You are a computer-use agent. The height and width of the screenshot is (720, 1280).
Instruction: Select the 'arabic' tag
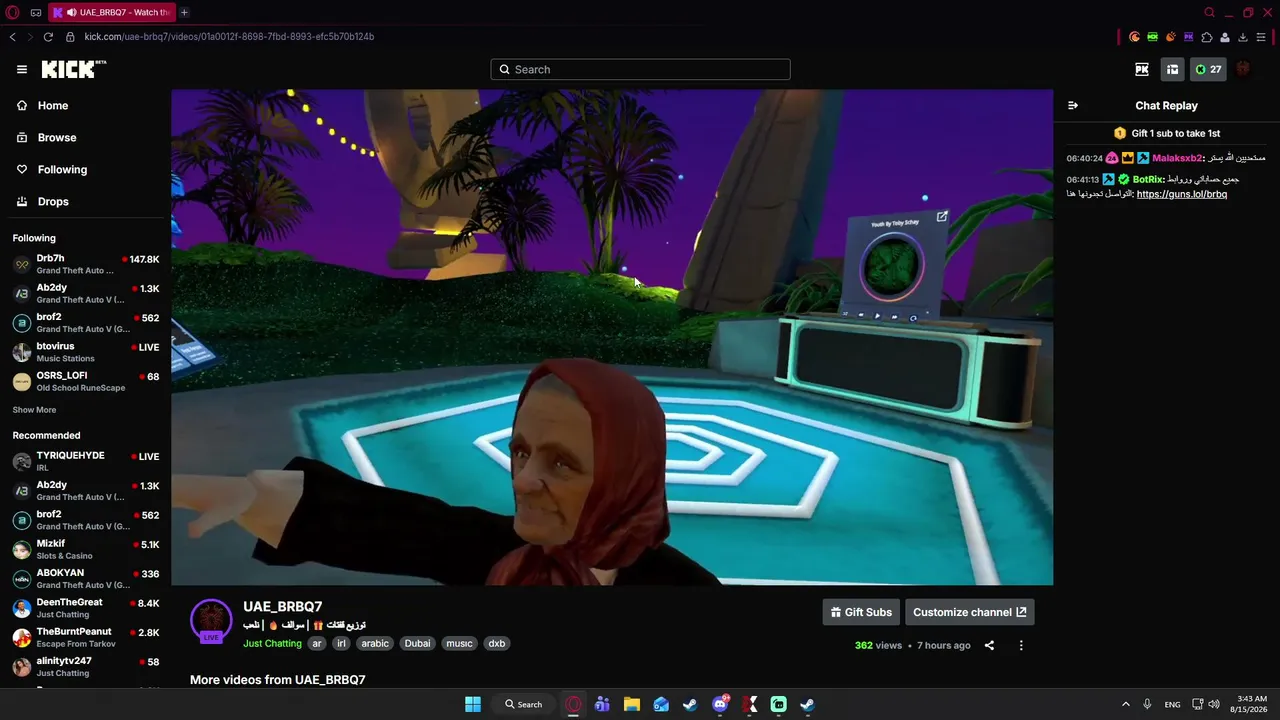(x=375, y=643)
